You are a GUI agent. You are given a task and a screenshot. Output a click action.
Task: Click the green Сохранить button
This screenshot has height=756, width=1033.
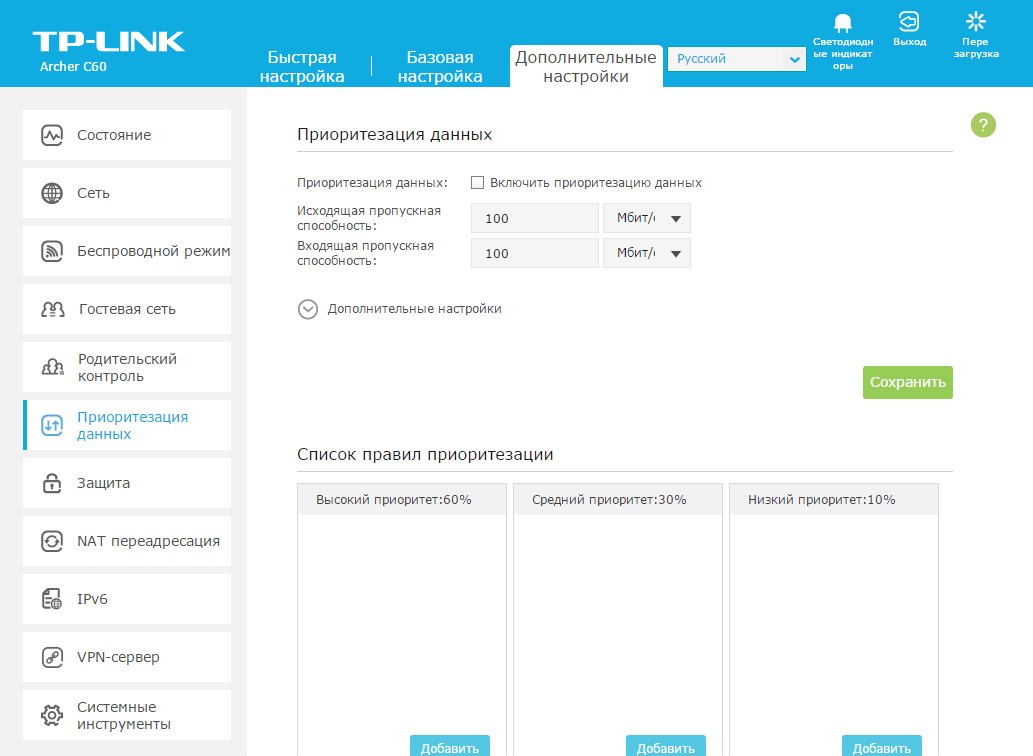(x=907, y=382)
